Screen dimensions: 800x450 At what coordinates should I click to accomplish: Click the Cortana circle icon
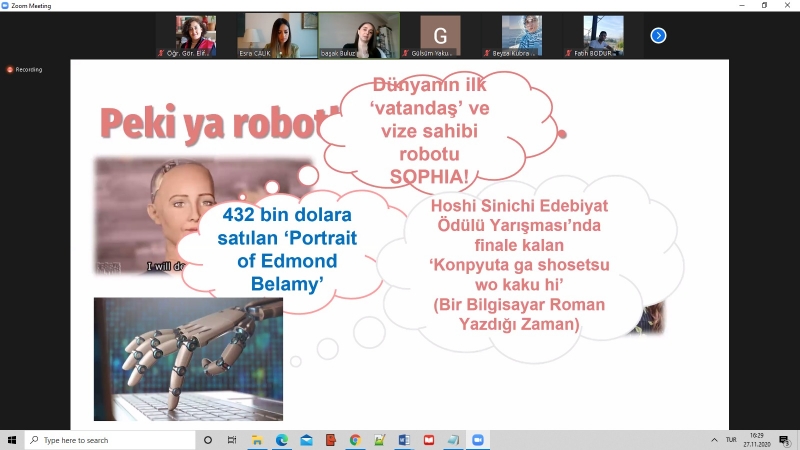[x=208, y=440]
